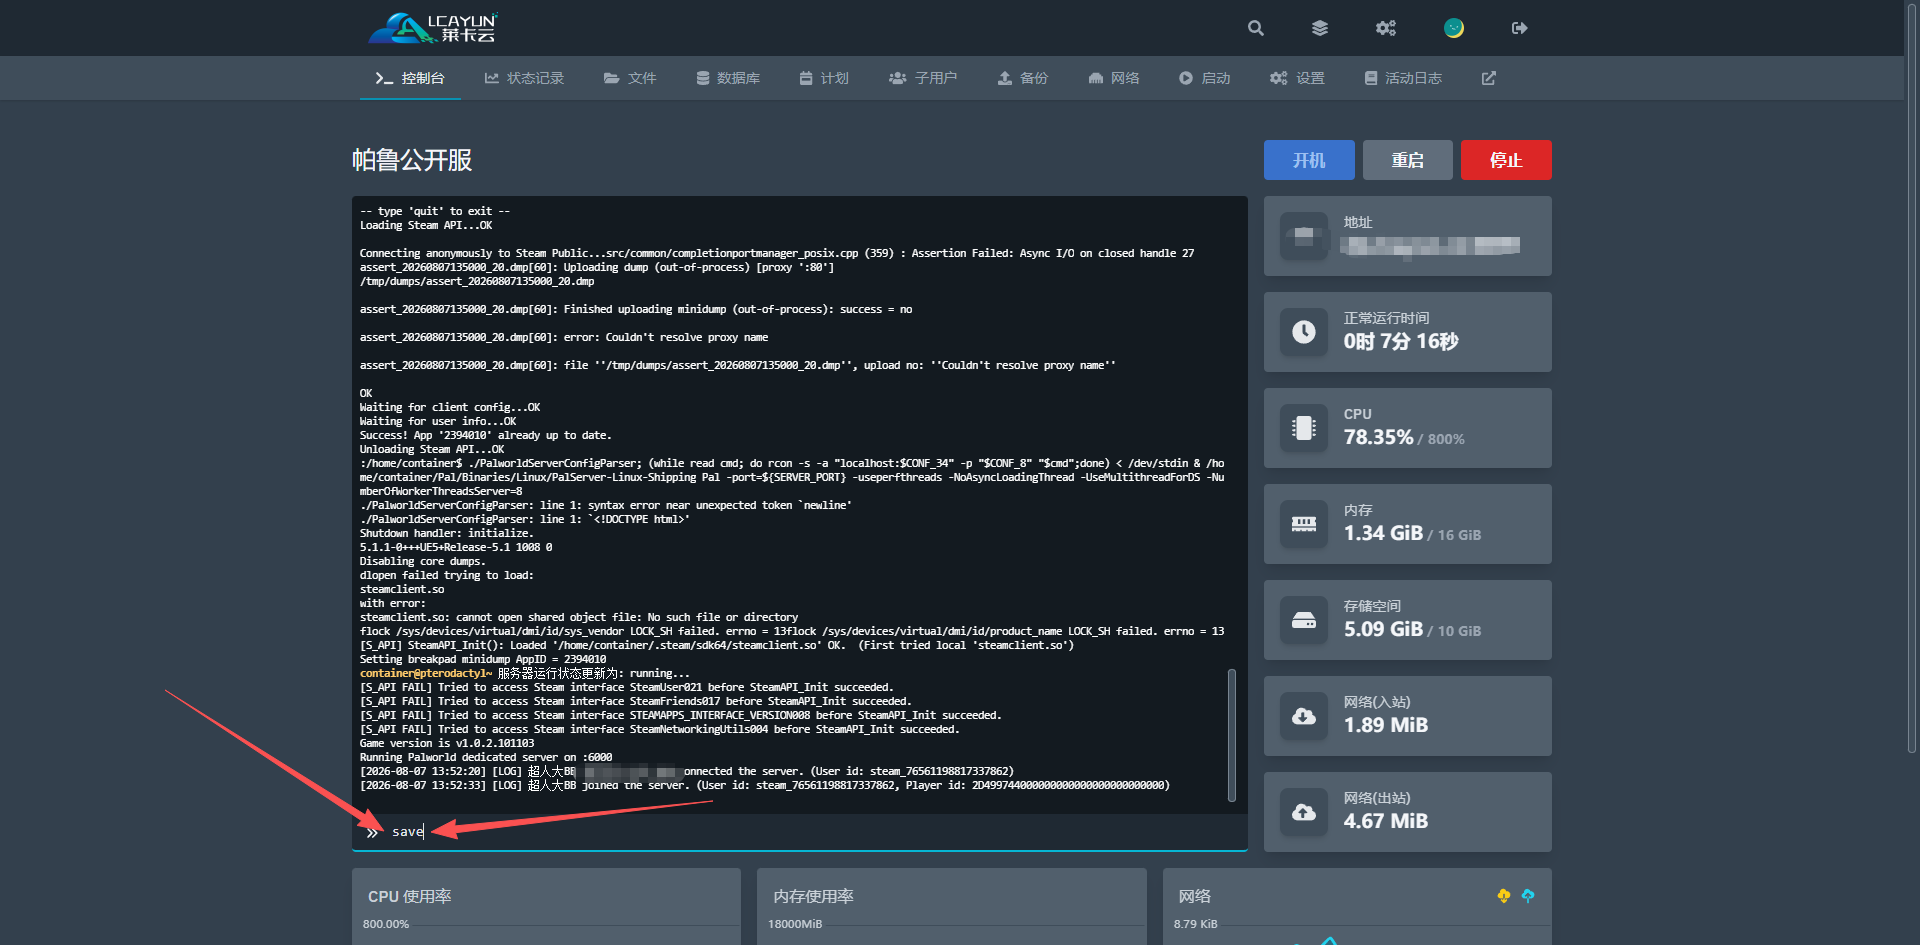Click the CPU 使用率 chart heading
Image resolution: width=1920 pixels, height=945 pixels.
(x=410, y=896)
